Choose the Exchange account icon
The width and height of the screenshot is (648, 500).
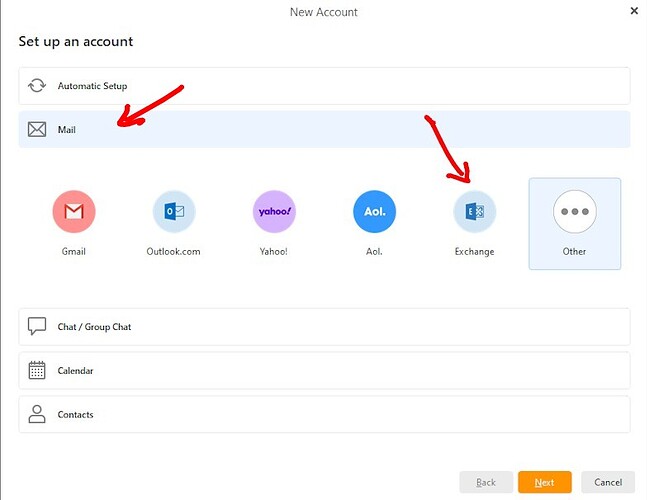[x=474, y=211]
